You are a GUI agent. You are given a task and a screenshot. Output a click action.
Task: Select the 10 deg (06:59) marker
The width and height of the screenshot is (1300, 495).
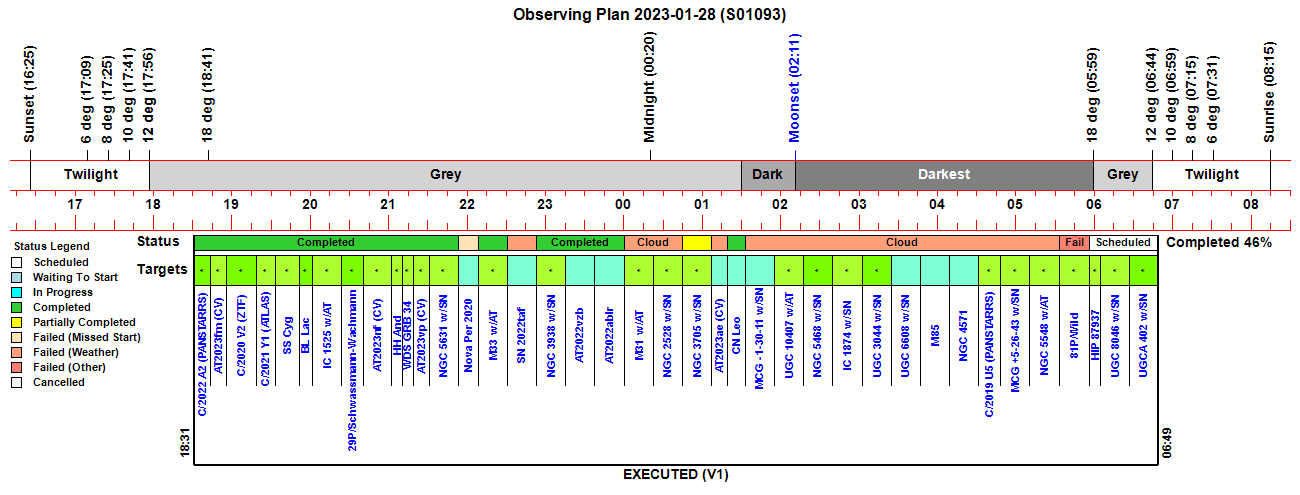tap(1171, 97)
